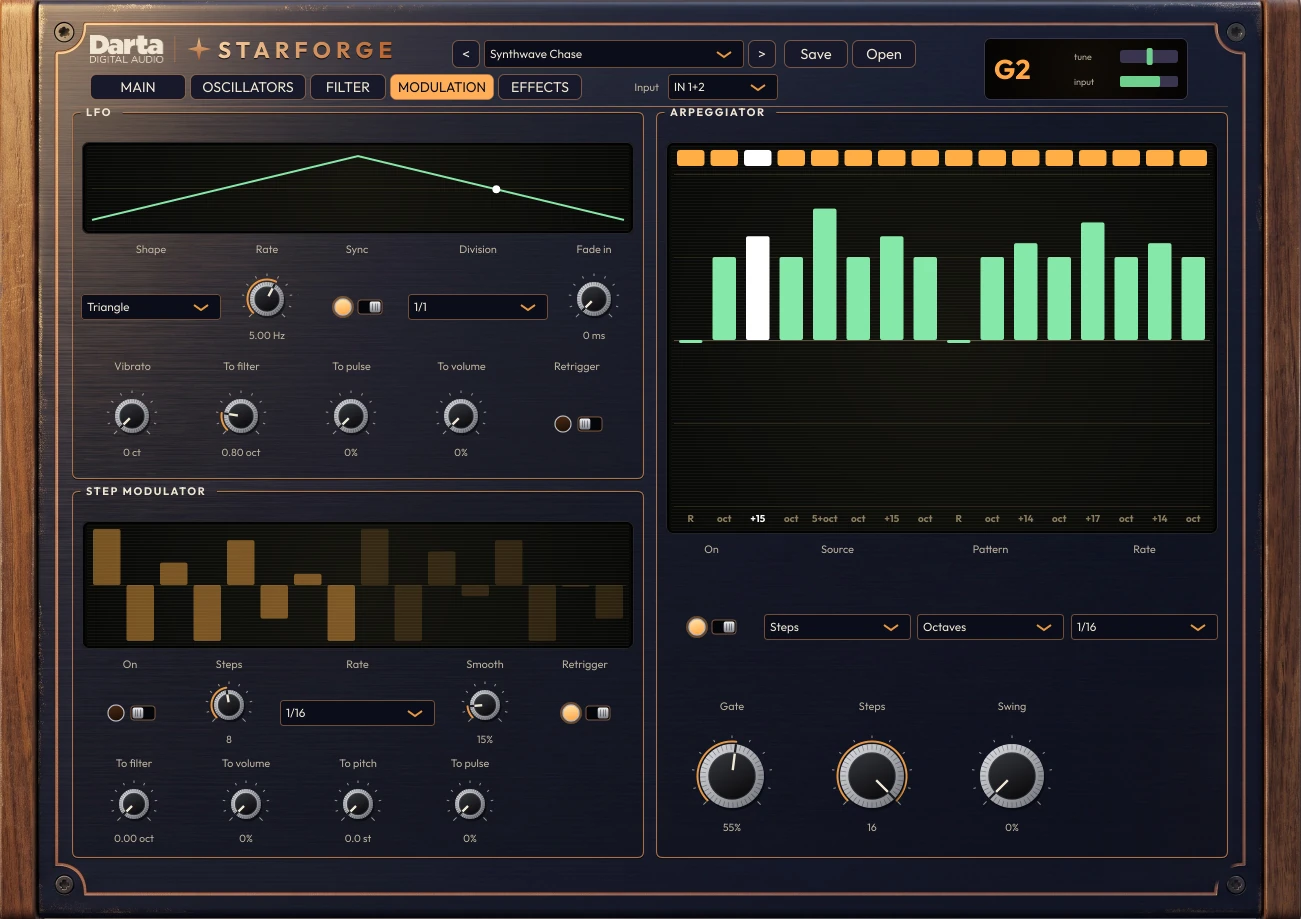Click the Arpeggiator Gate knob
This screenshot has width=1301, height=919.
coord(731,775)
